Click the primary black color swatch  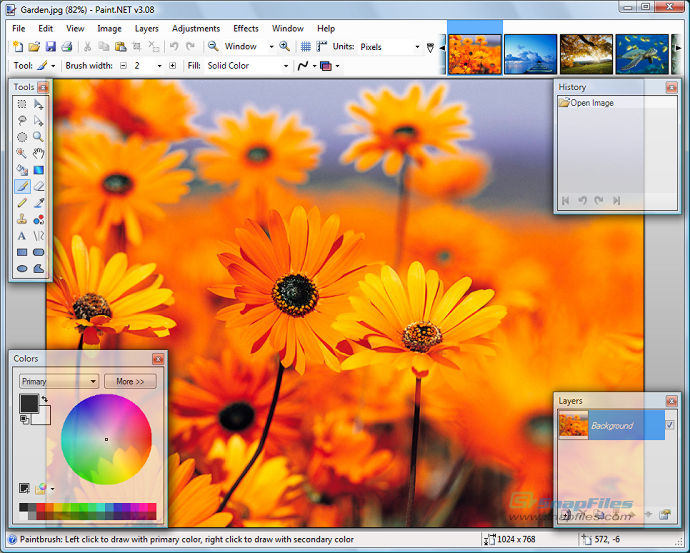tap(28, 403)
